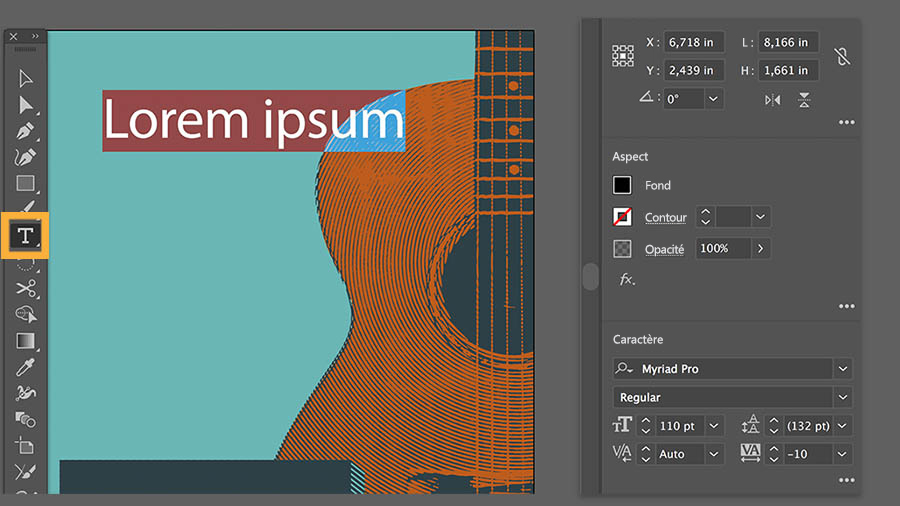
Task: Open the Auto kerning dropdown
Action: point(713,454)
